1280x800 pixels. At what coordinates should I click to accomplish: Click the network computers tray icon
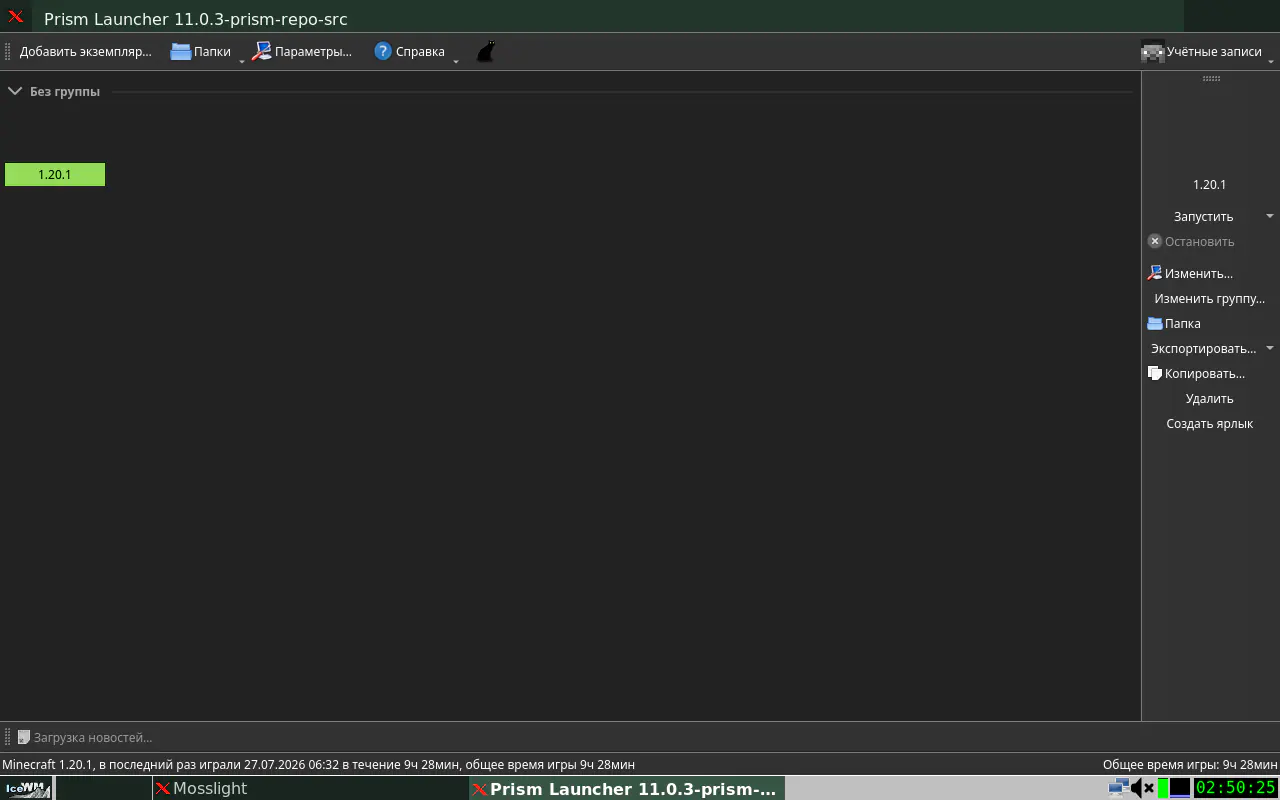click(x=1119, y=788)
